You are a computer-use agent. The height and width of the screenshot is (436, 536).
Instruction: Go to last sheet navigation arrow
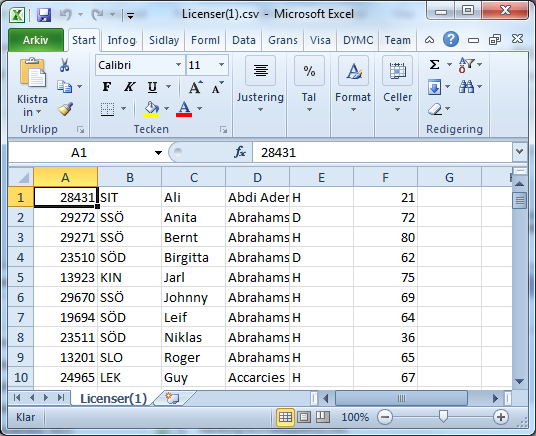pyautogui.click(x=61, y=397)
